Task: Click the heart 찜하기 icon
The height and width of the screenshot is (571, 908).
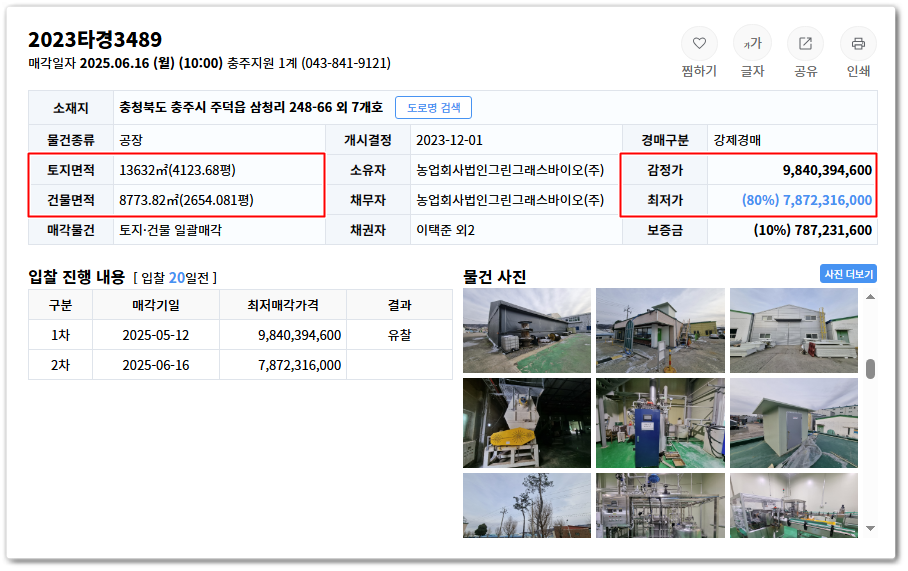Action: [699, 43]
